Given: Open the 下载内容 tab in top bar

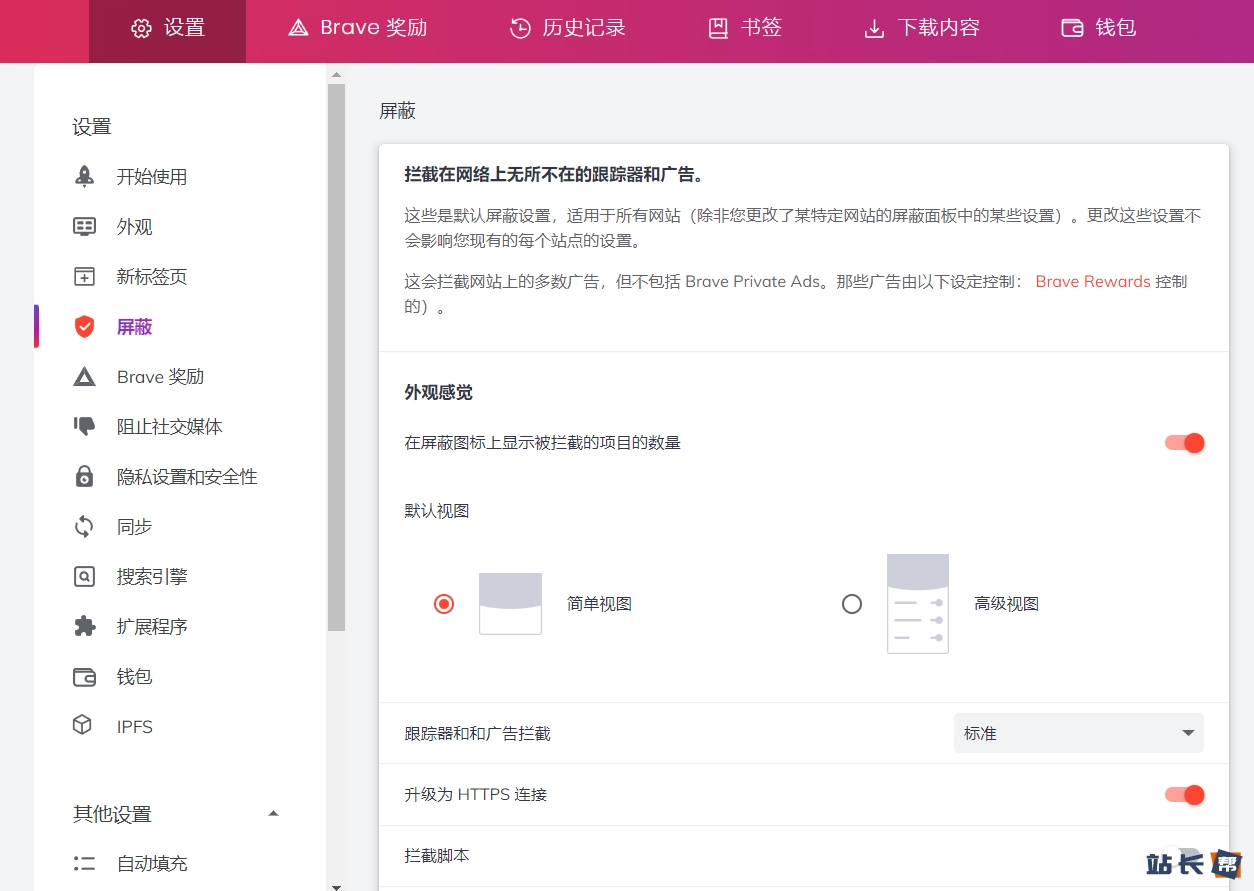Looking at the screenshot, I should click(x=922, y=28).
